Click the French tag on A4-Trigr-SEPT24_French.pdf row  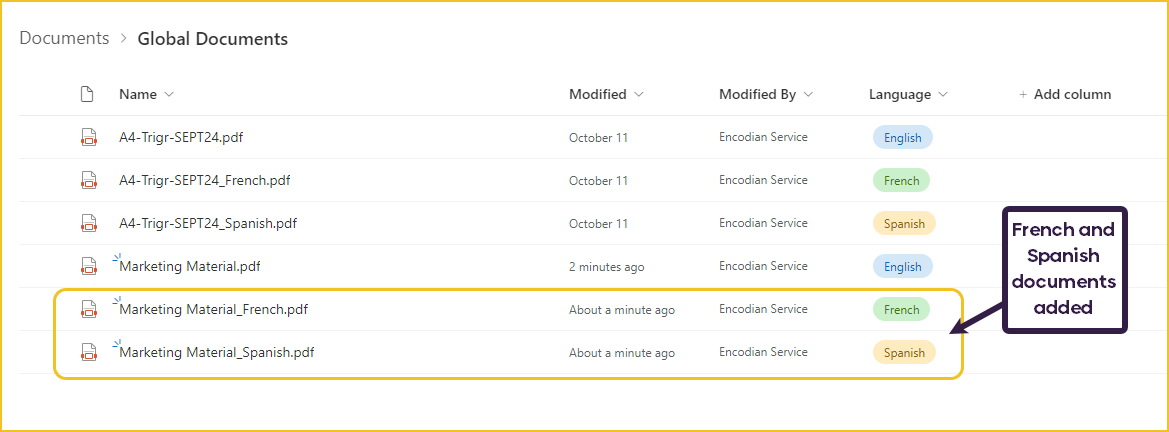(x=901, y=181)
